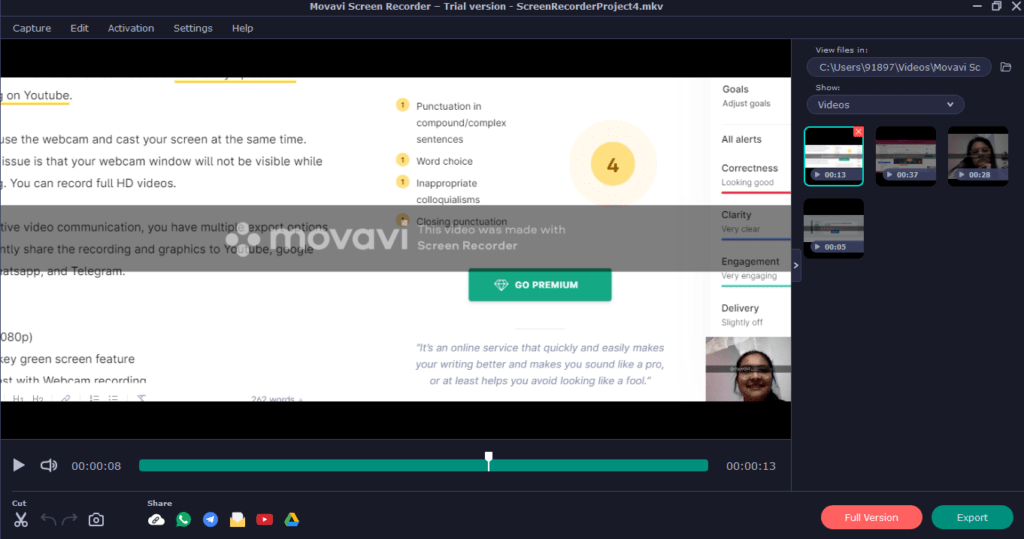Open the Help menu
The image size is (1024, 539).
point(242,28)
